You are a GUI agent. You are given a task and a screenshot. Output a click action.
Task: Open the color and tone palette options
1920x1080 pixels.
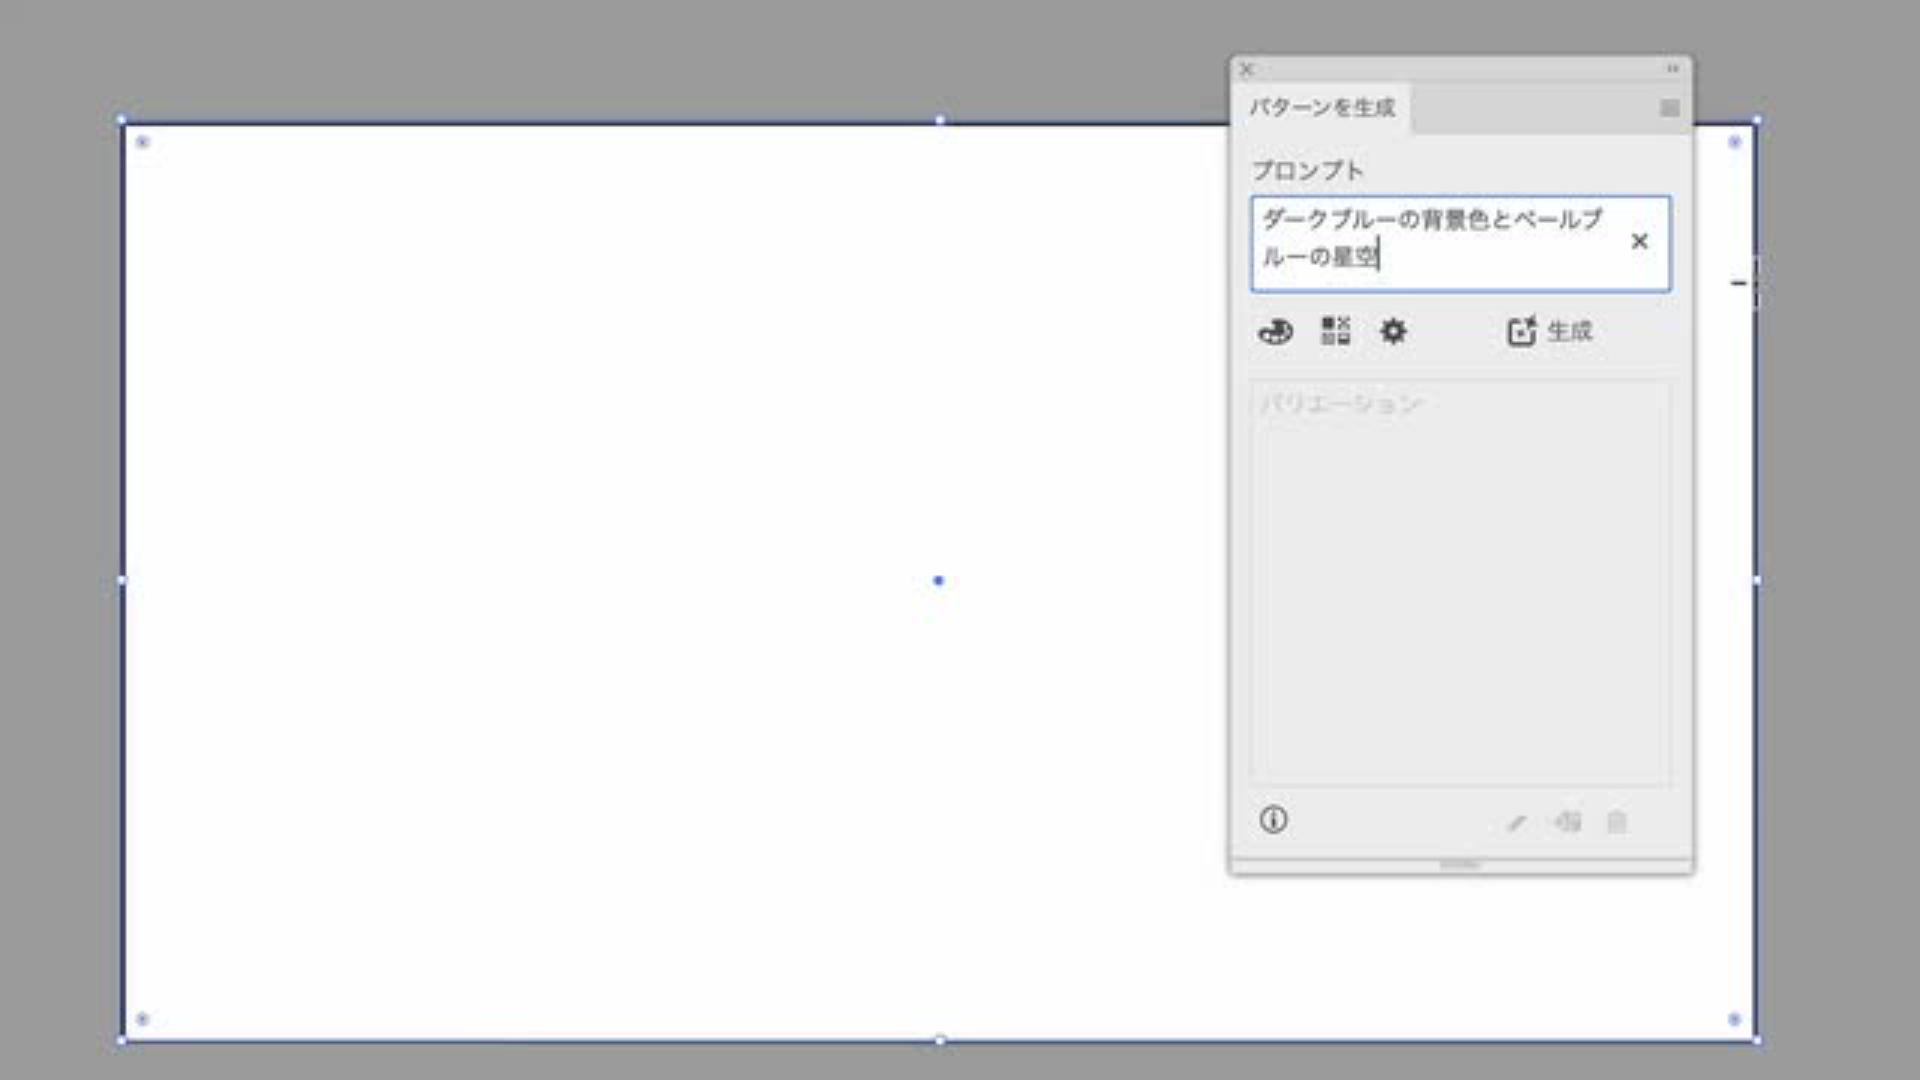(1275, 331)
